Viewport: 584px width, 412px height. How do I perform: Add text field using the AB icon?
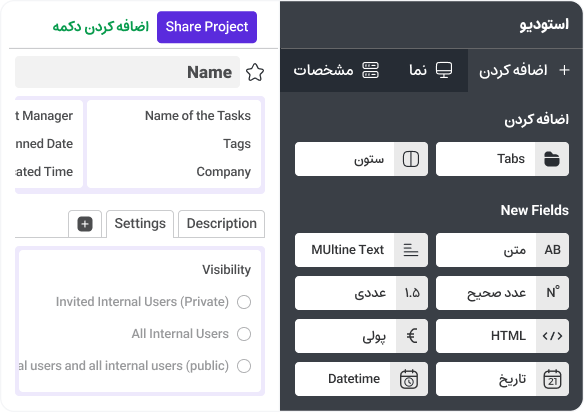click(x=552, y=250)
